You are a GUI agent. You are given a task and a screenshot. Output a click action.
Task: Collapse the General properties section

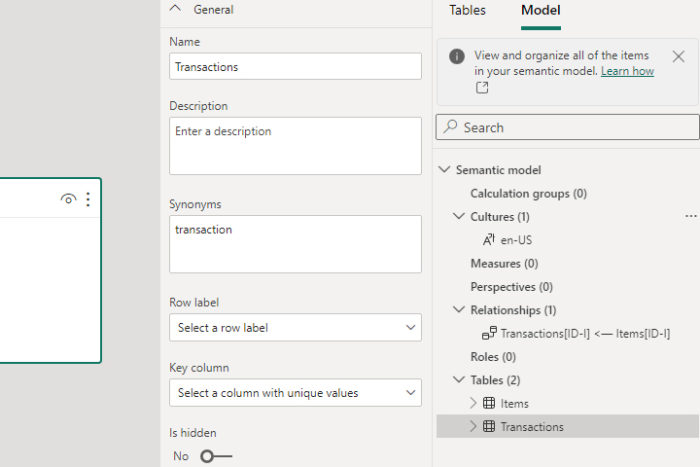tap(175, 8)
